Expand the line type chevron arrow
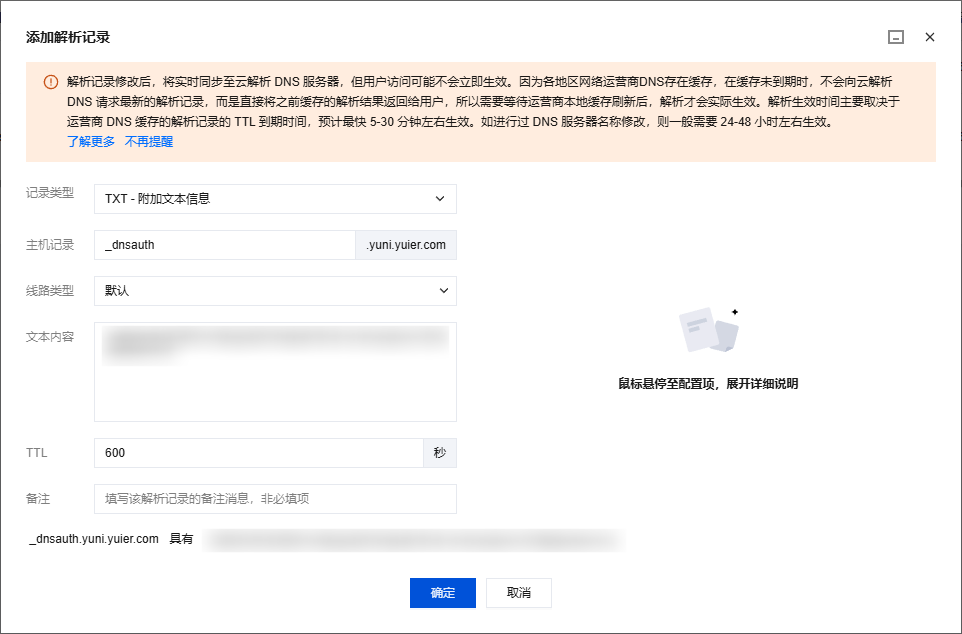 click(444, 291)
